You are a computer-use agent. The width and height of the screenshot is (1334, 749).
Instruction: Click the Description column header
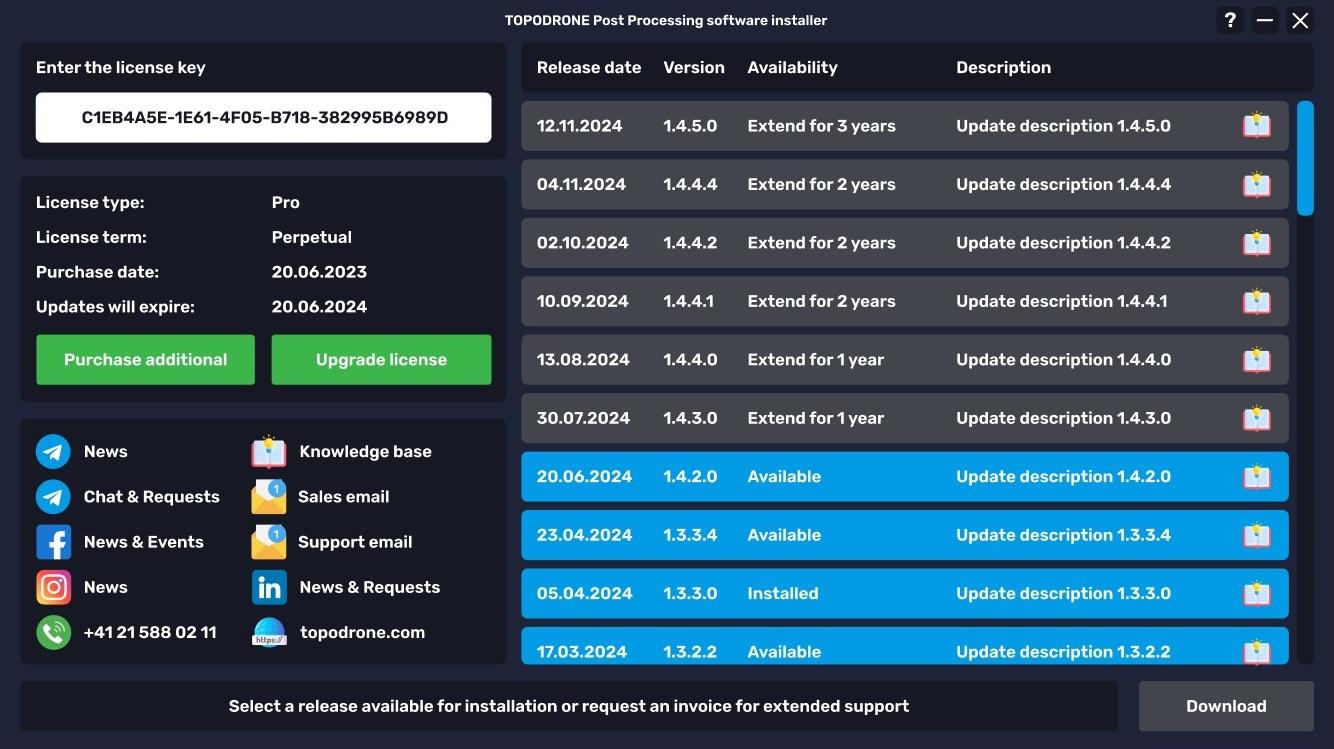click(x=1003, y=68)
